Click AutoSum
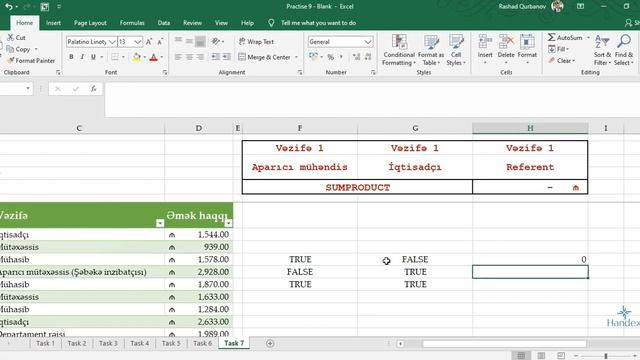Image resolution: width=640 pixels, height=360 pixels. [565, 38]
